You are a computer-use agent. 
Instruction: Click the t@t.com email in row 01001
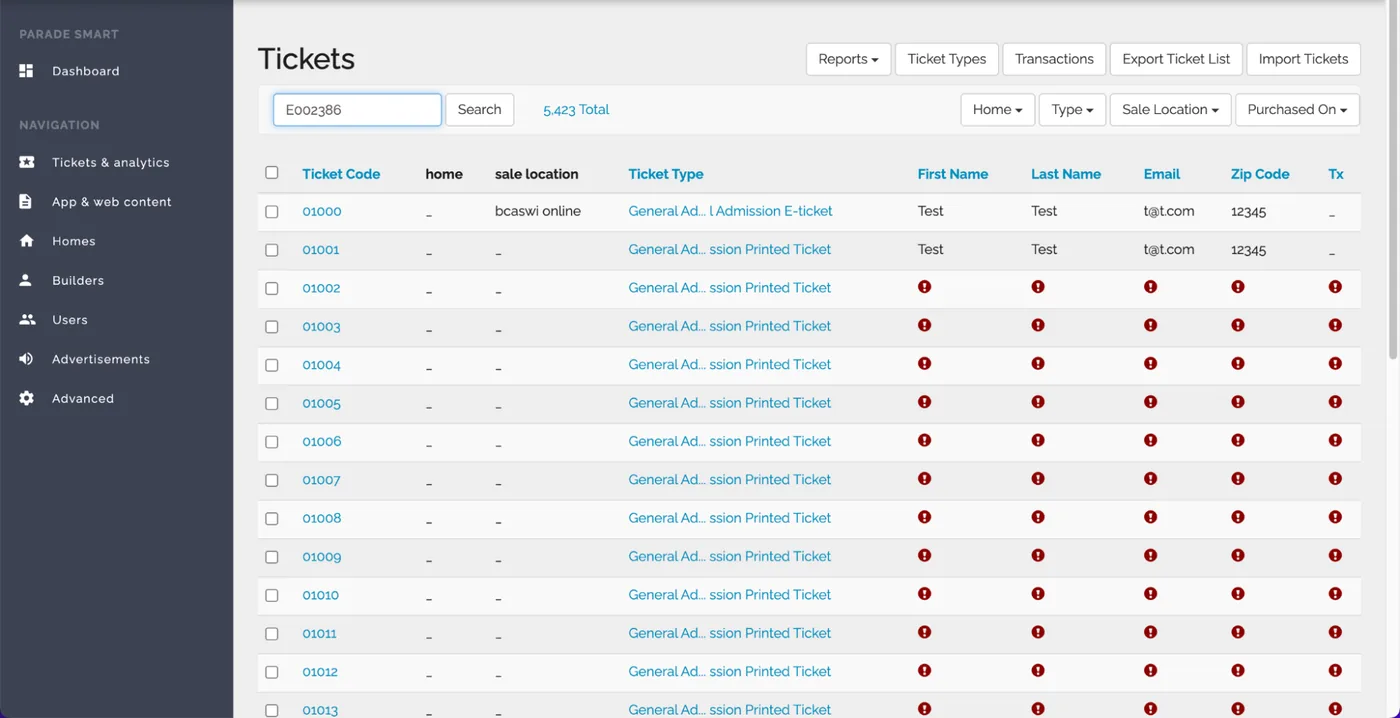pyautogui.click(x=1169, y=249)
